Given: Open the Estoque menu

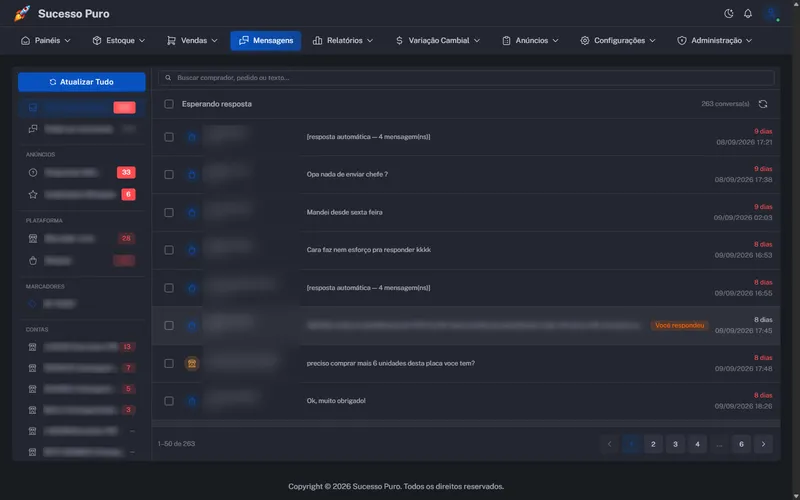Looking at the screenshot, I should click(x=119, y=41).
